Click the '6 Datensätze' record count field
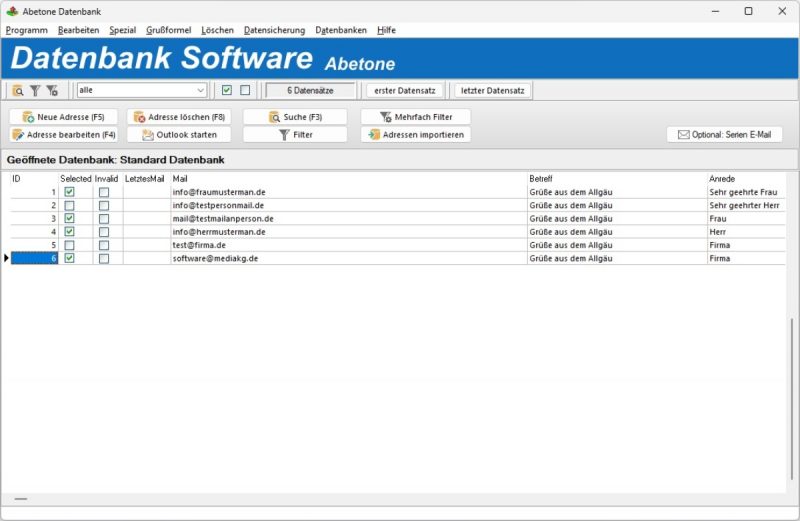Image resolution: width=800 pixels, height=521 pixels. click(x=310, y=90)
